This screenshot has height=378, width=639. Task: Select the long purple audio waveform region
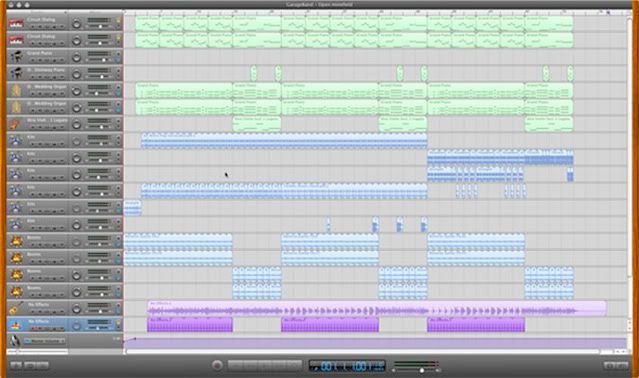coord(377,308)
